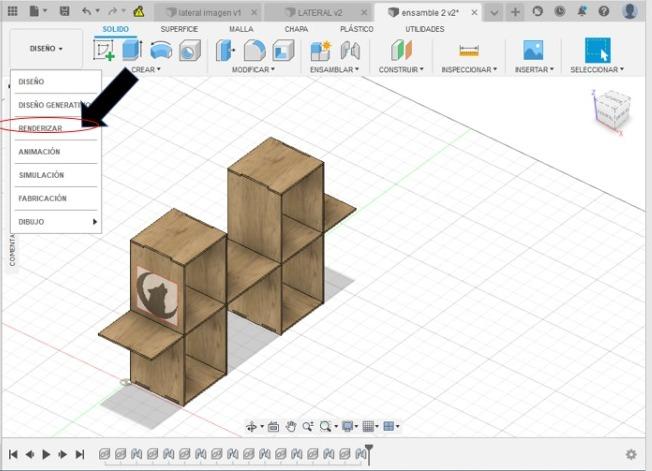Screen dimensions: 652x471
Task: Select RENDERIZAR from workspace menu
Action: (40, 128)
